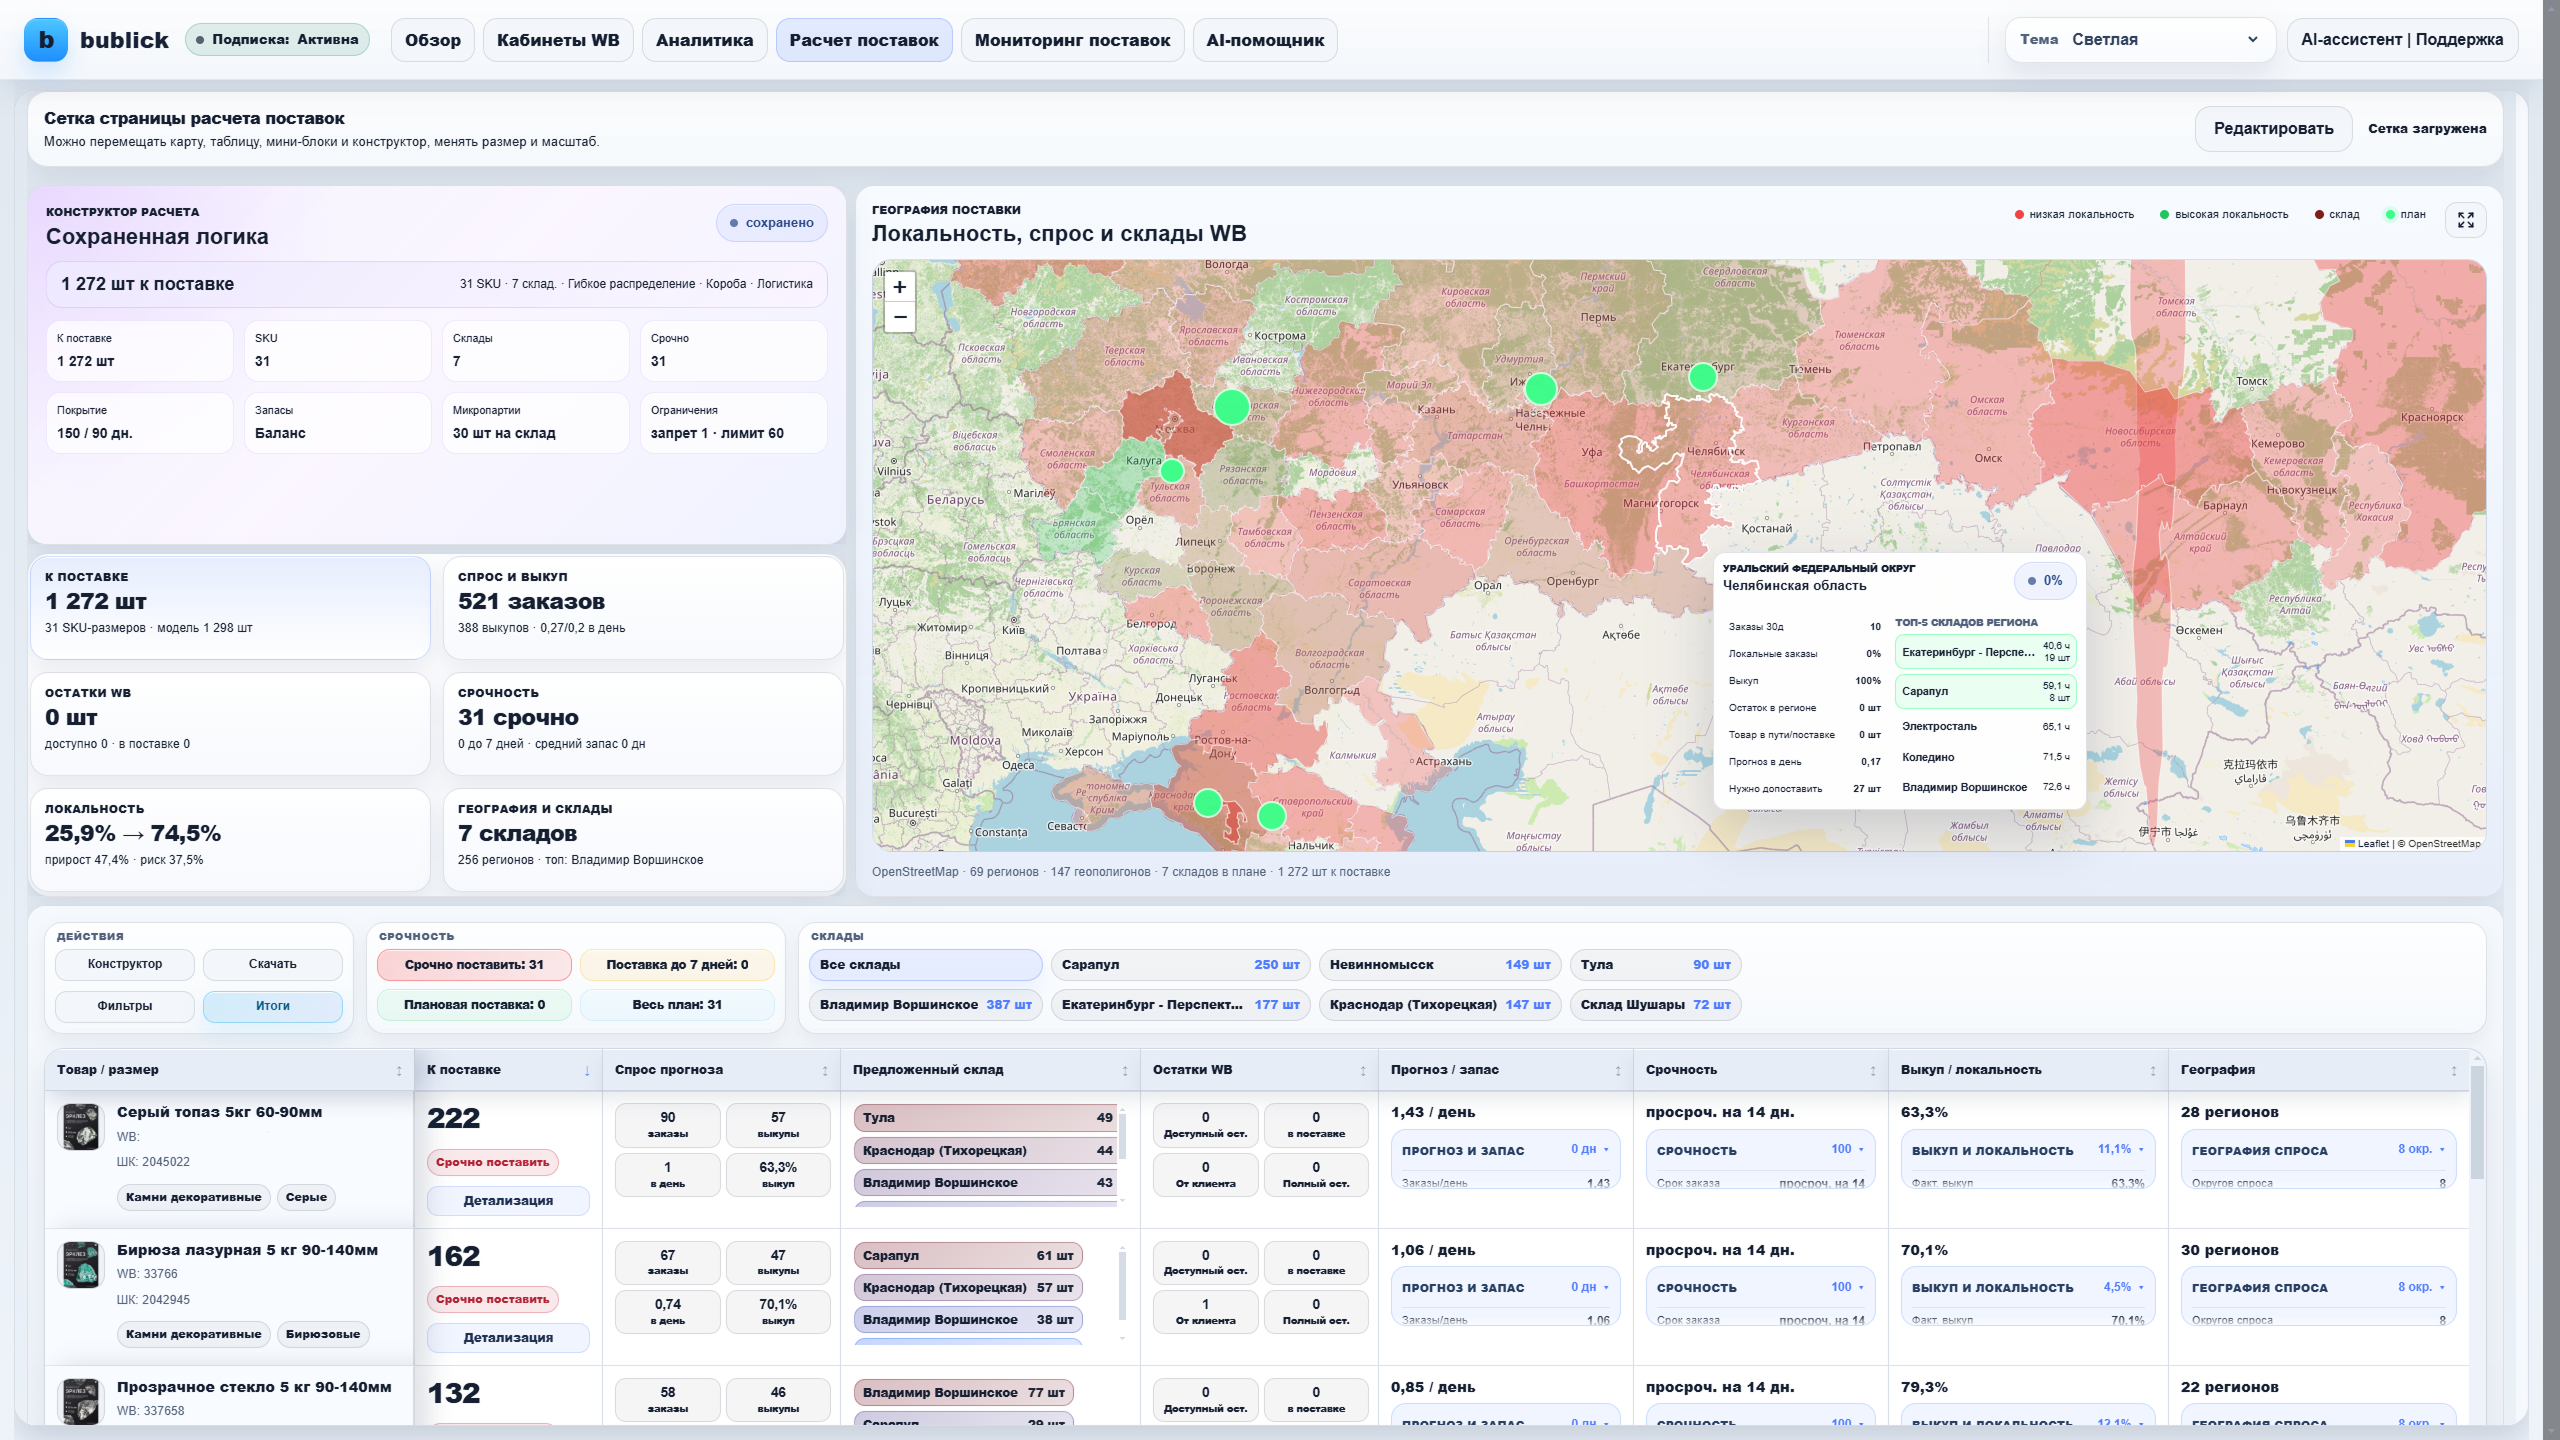Screen dimensions: 2560x1440
Task: Click the Редактировать button
Action: pyautogui.click(x=2273, y=129)
